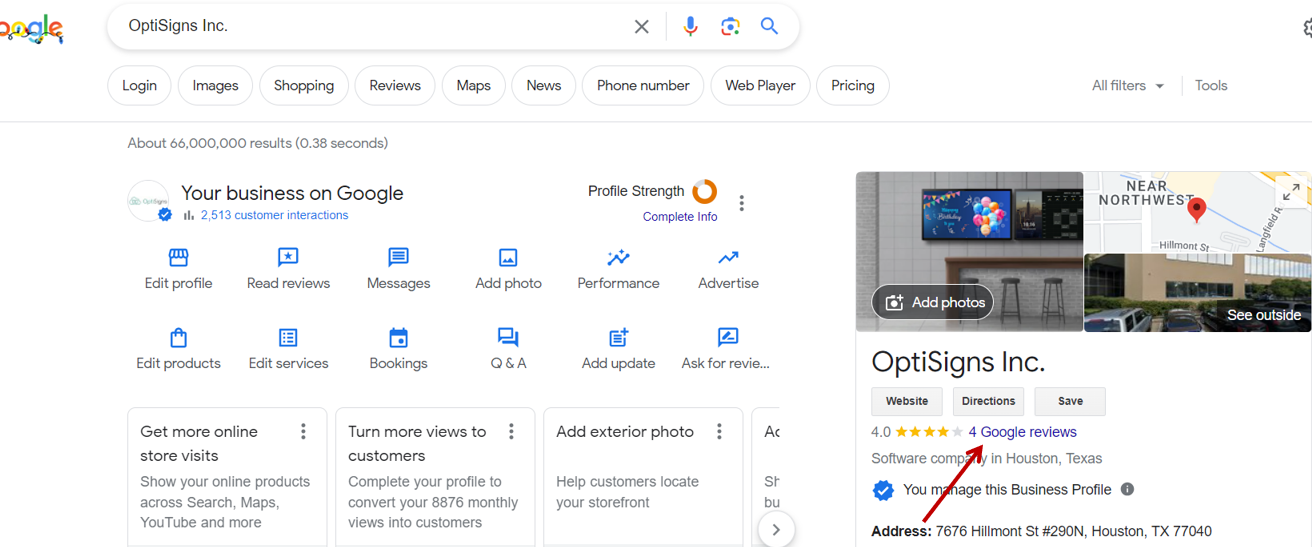The height and width of the screenshot is (547, 1312).
Task: Open Ask for reviews icon
Action: [728, 337]
